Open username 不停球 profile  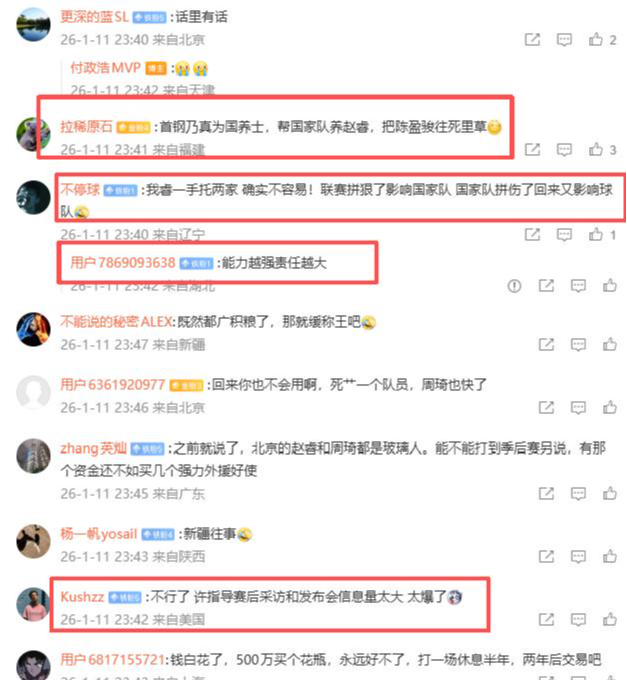click(80, 190)
